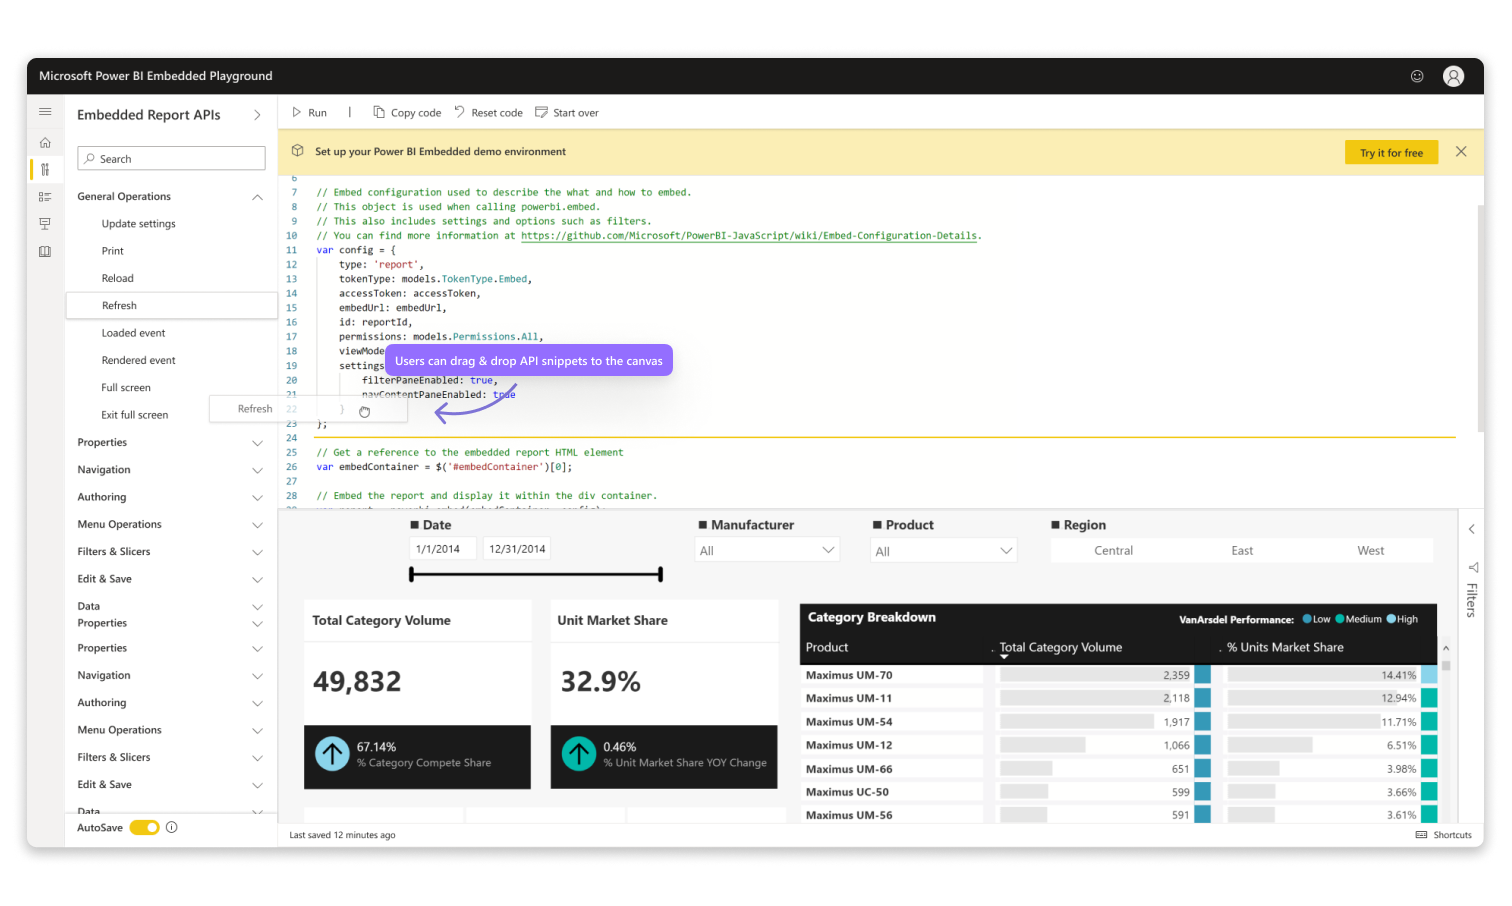Screen dimensions: 1512x906
Task: Select the API tools sidebar icon
Action: click(45, 170)
